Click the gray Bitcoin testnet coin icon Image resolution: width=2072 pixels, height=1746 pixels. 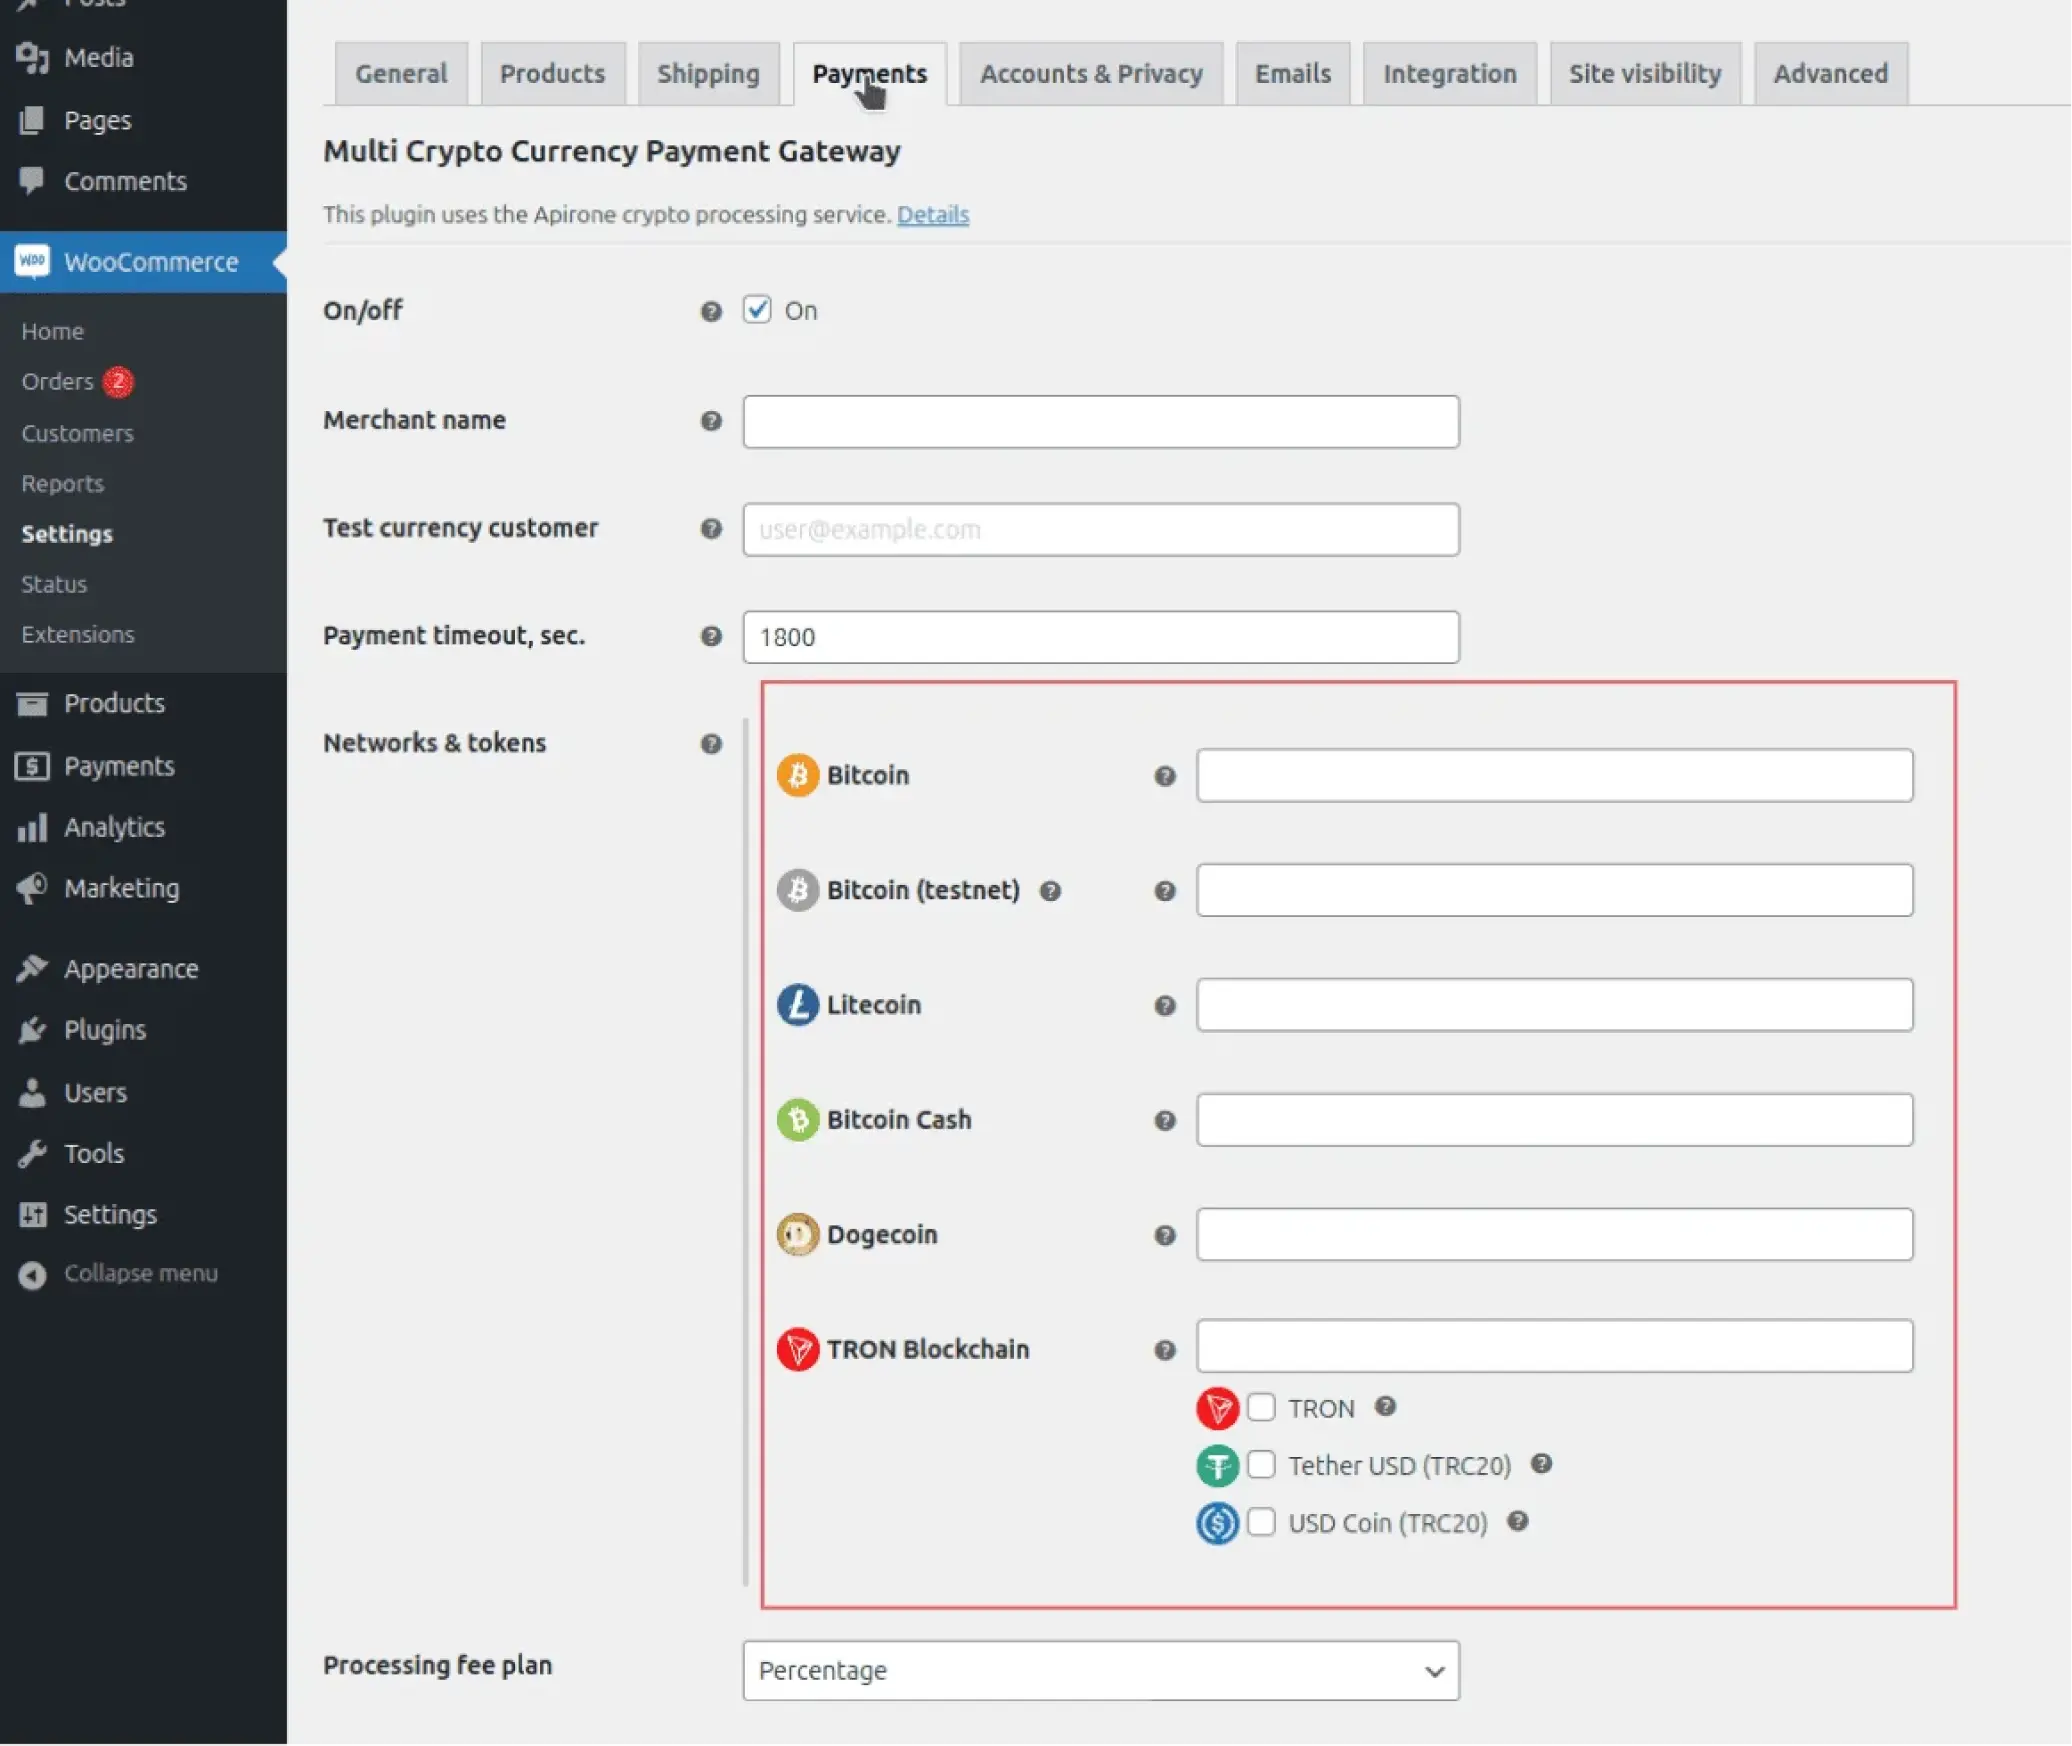[x=798, y=891]
